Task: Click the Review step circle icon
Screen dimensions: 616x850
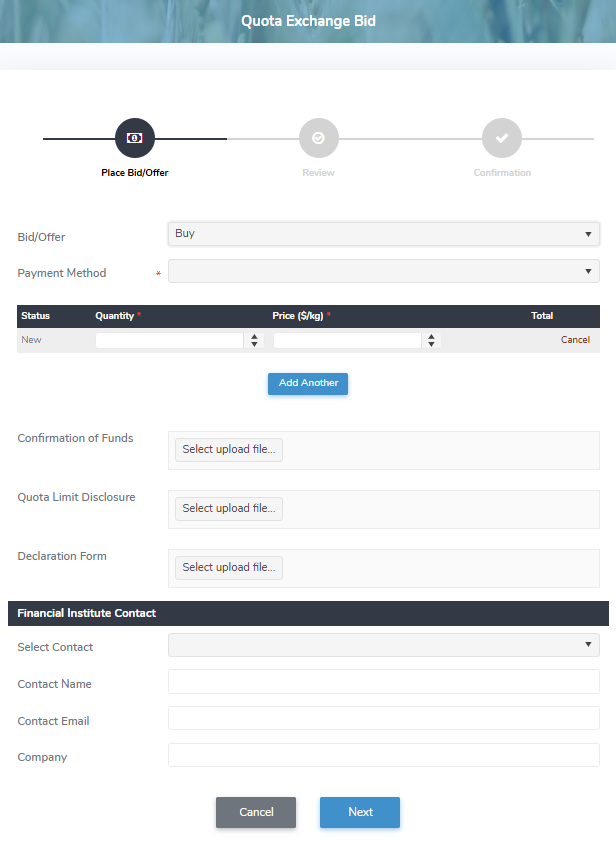Action: coord(318,138)
